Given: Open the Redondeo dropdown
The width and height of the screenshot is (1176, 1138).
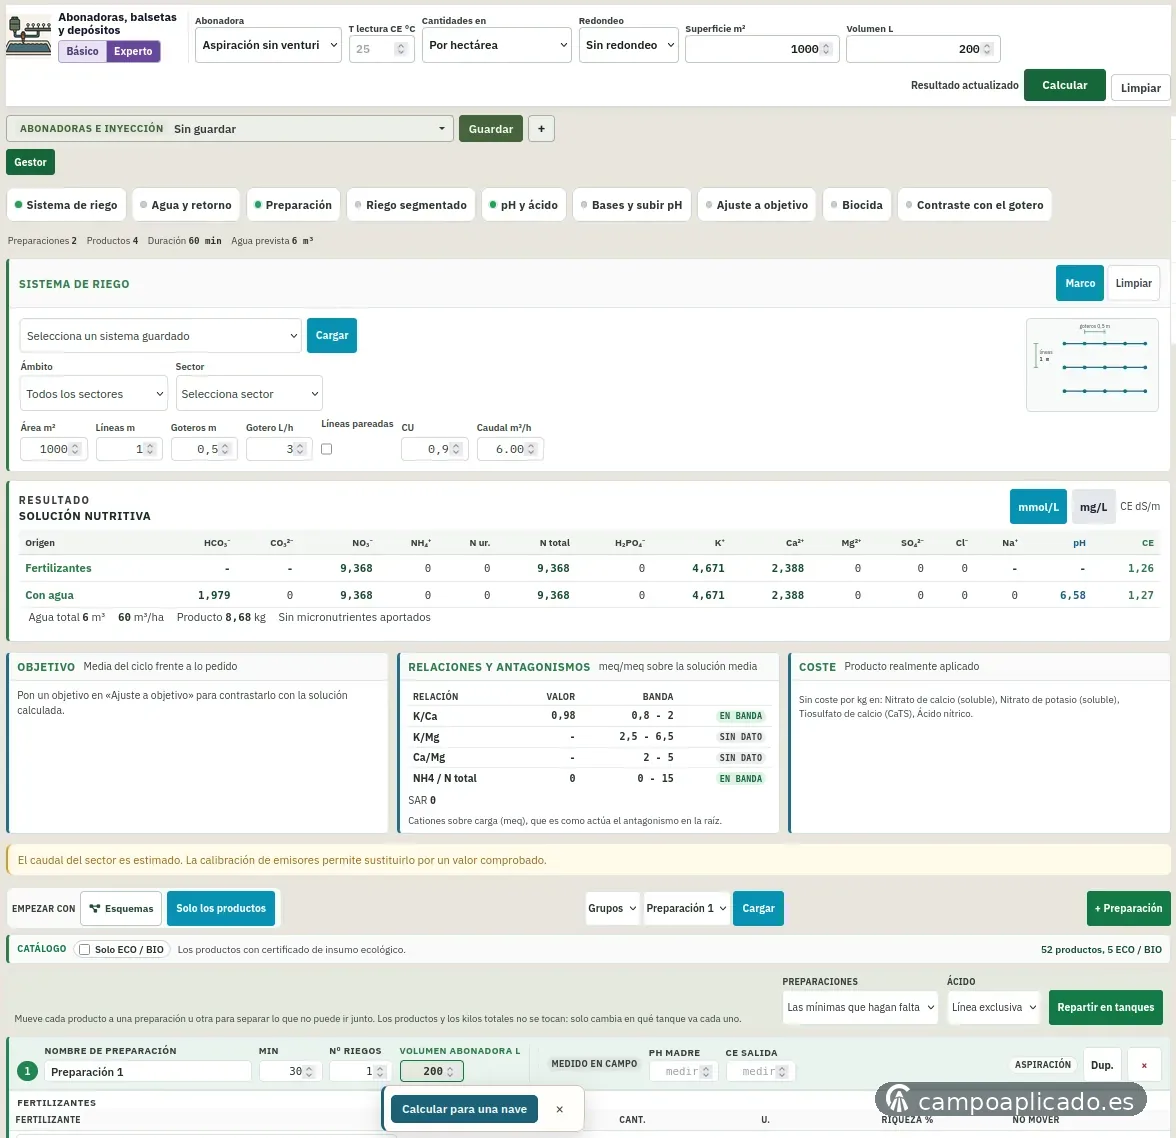Looking at the screenshot, I should [x=628, y=45].
